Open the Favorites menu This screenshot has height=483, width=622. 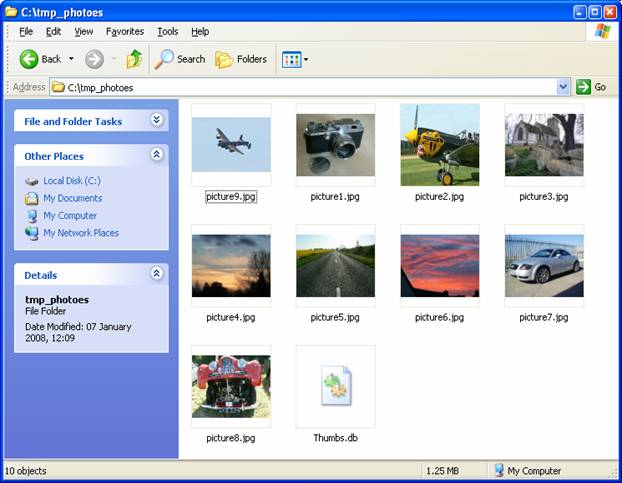point(125,32)
